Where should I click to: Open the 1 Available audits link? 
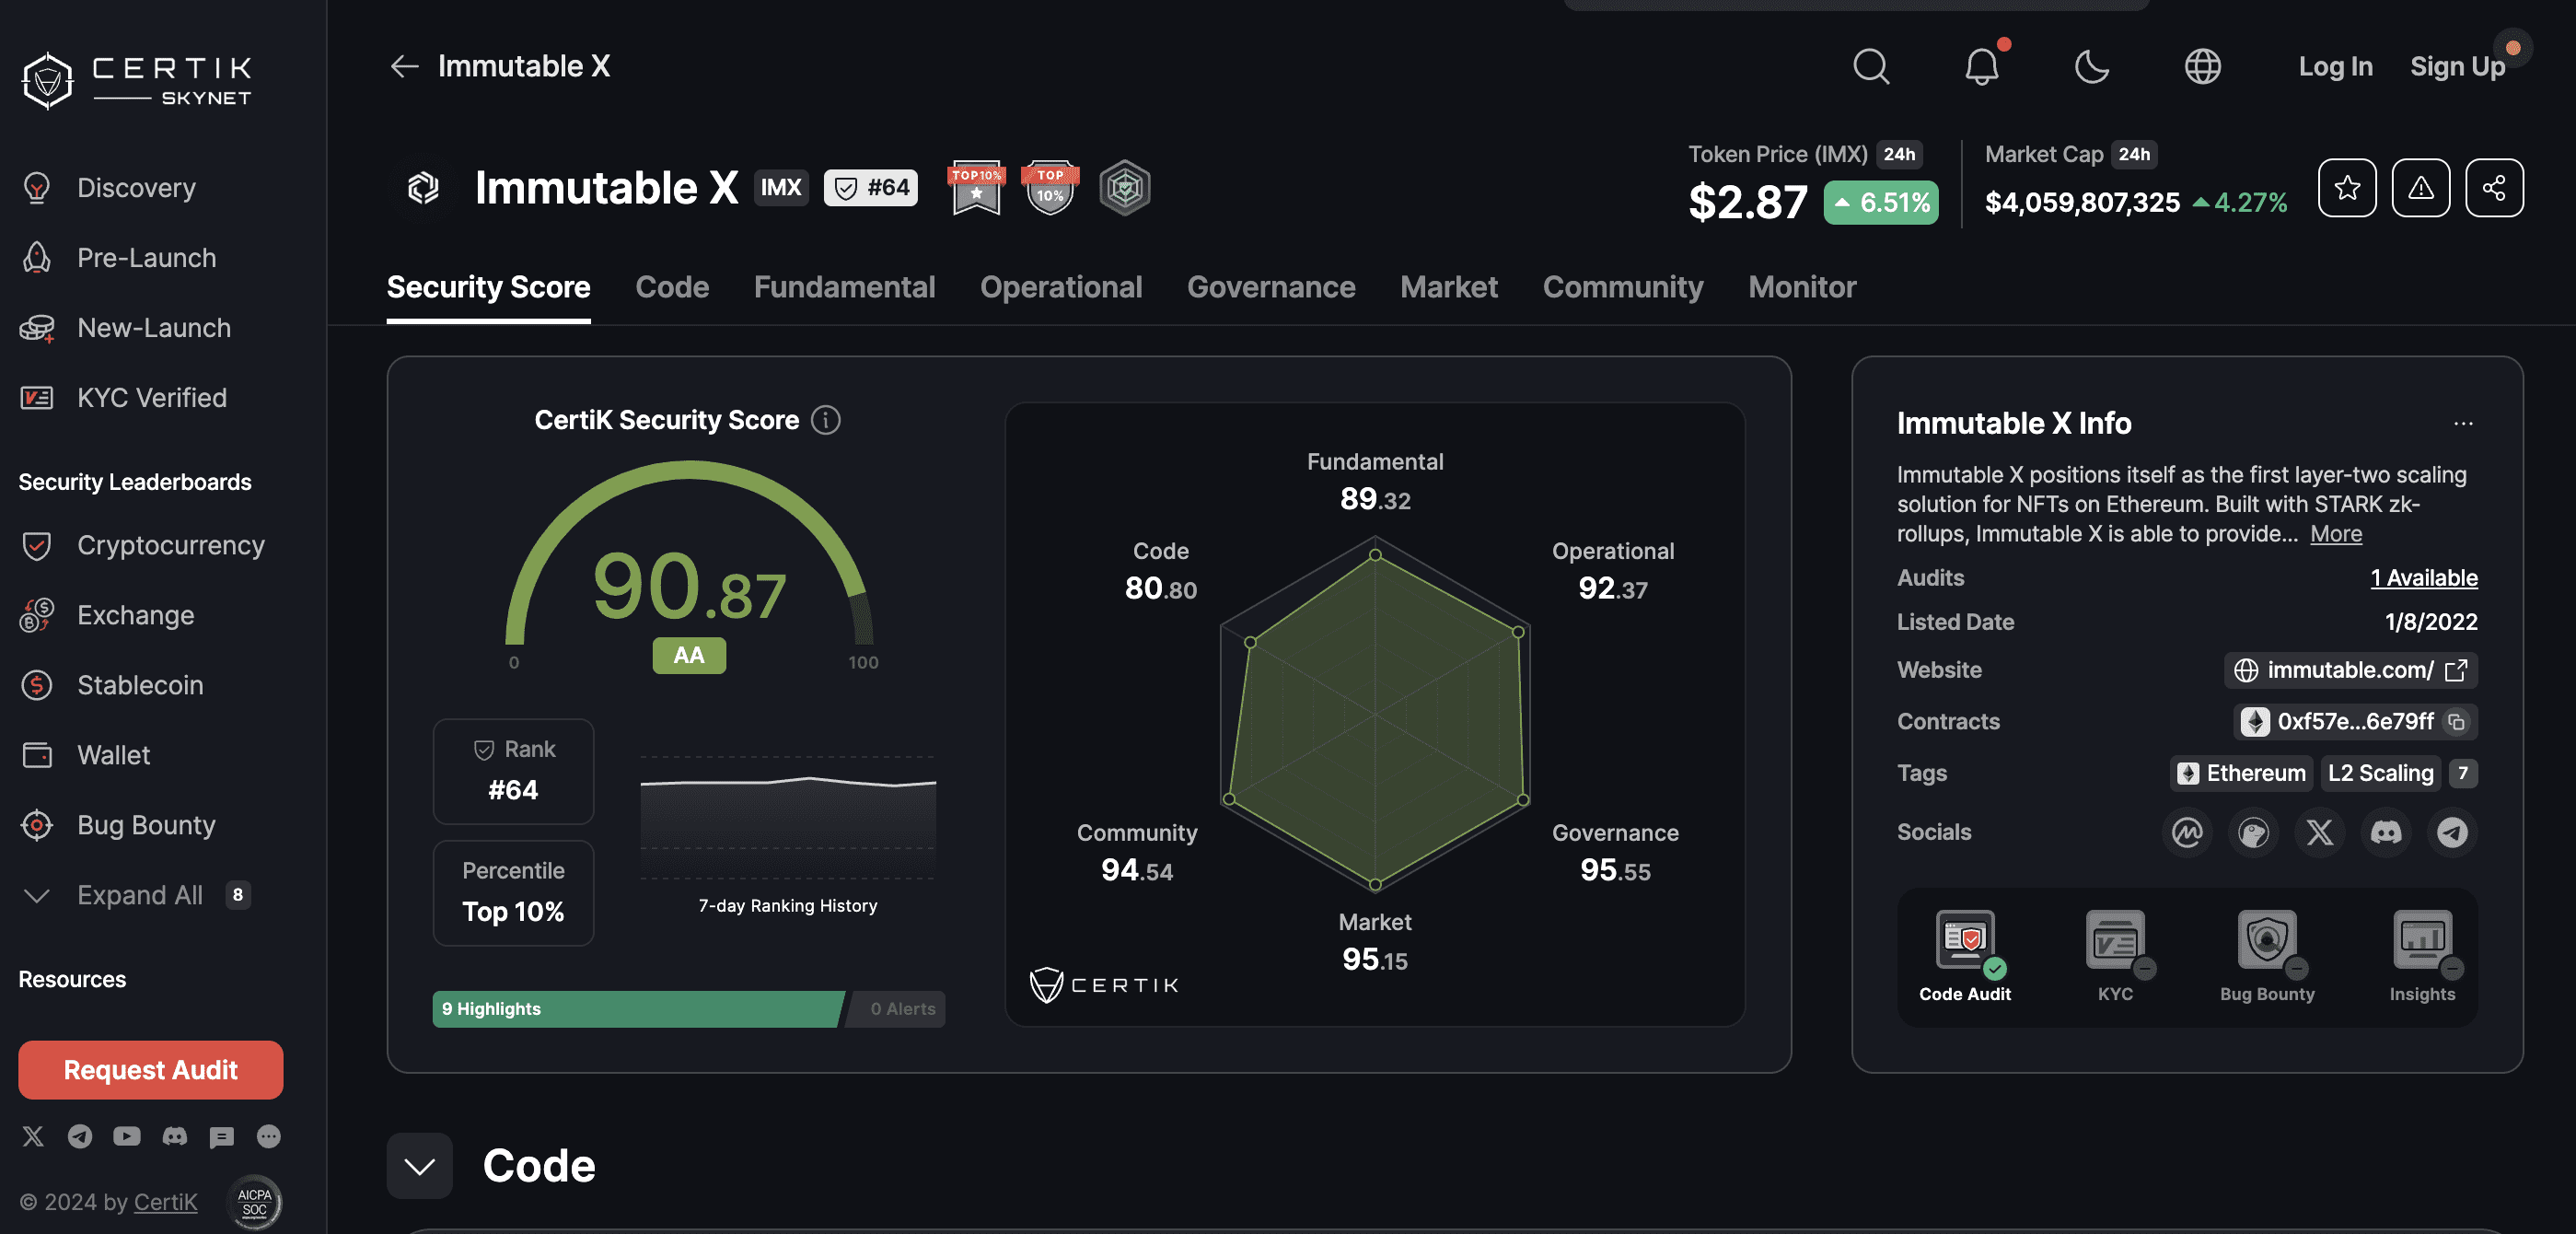point(2423,578)
